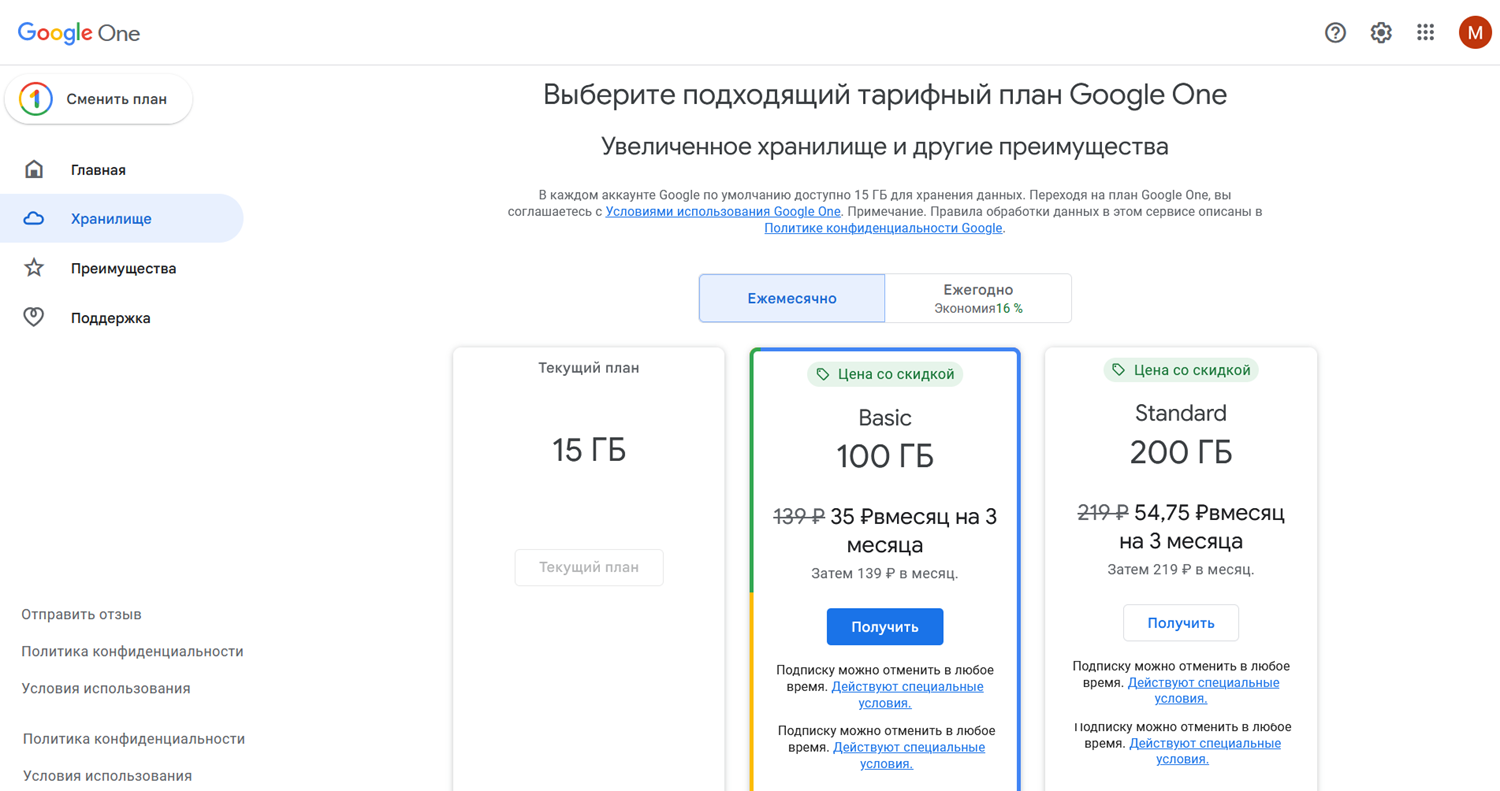This screenshot has height=791, width=1500.
Task: Click Получить on the Standard 200 ГБ plan
Action: (1181, 623)
